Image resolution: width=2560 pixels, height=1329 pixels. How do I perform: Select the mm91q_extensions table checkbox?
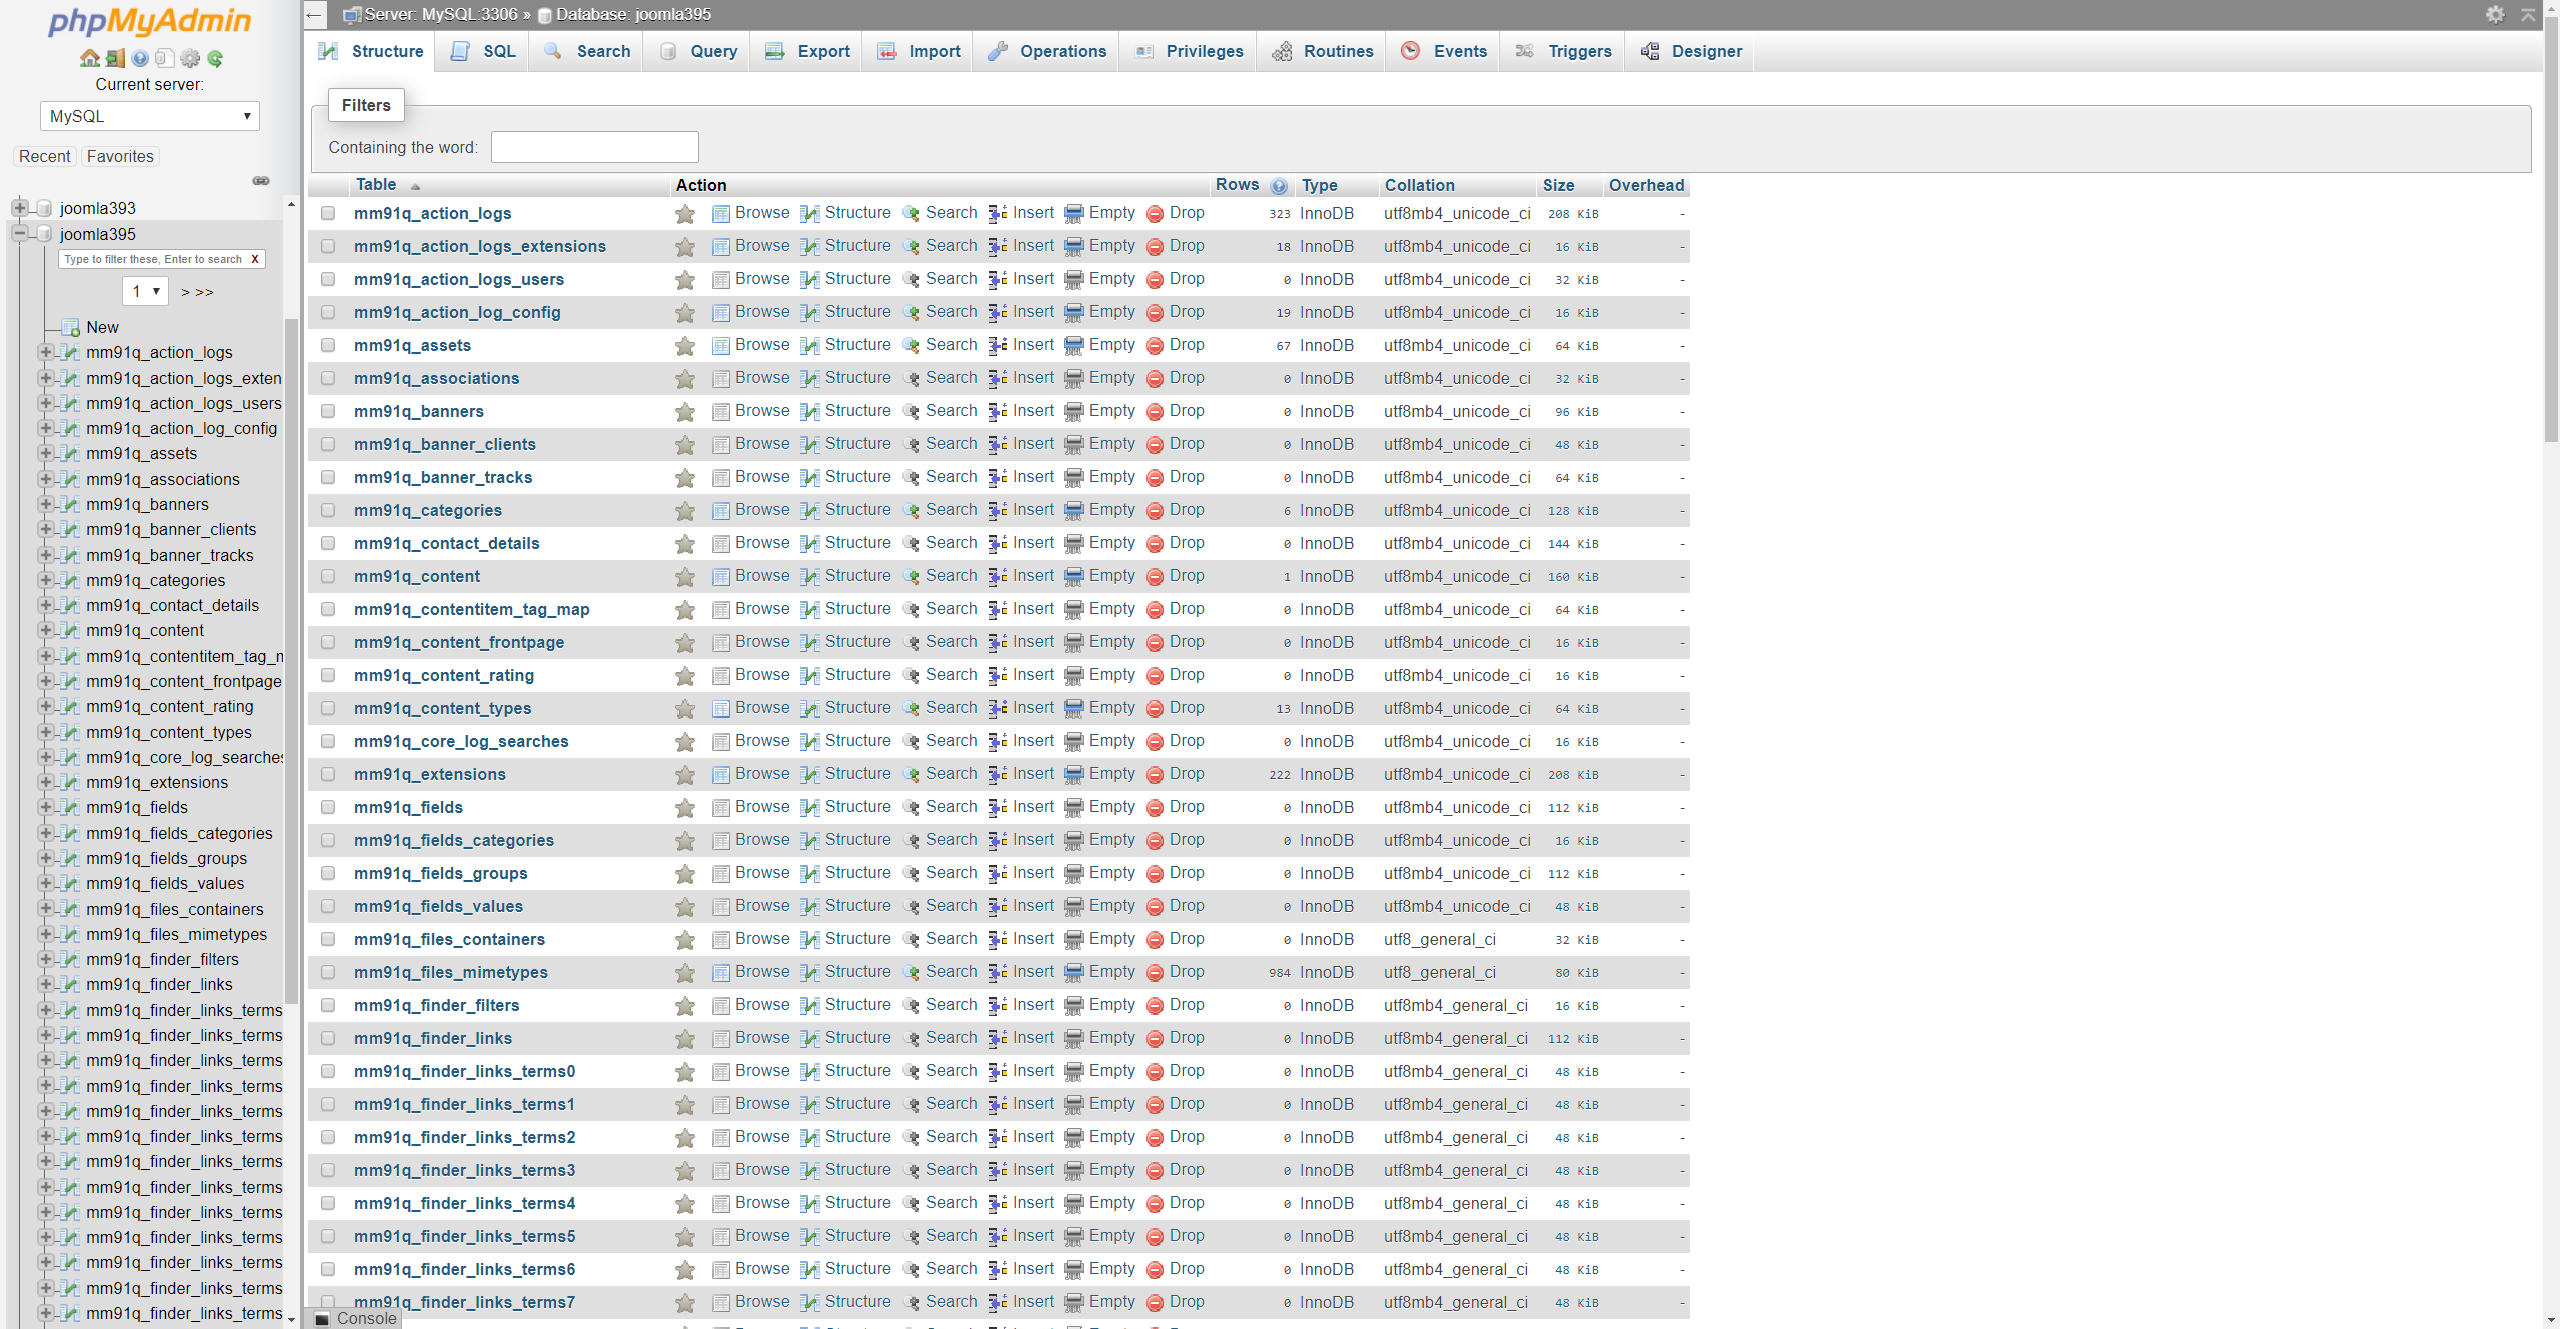(x=328, y=774)
